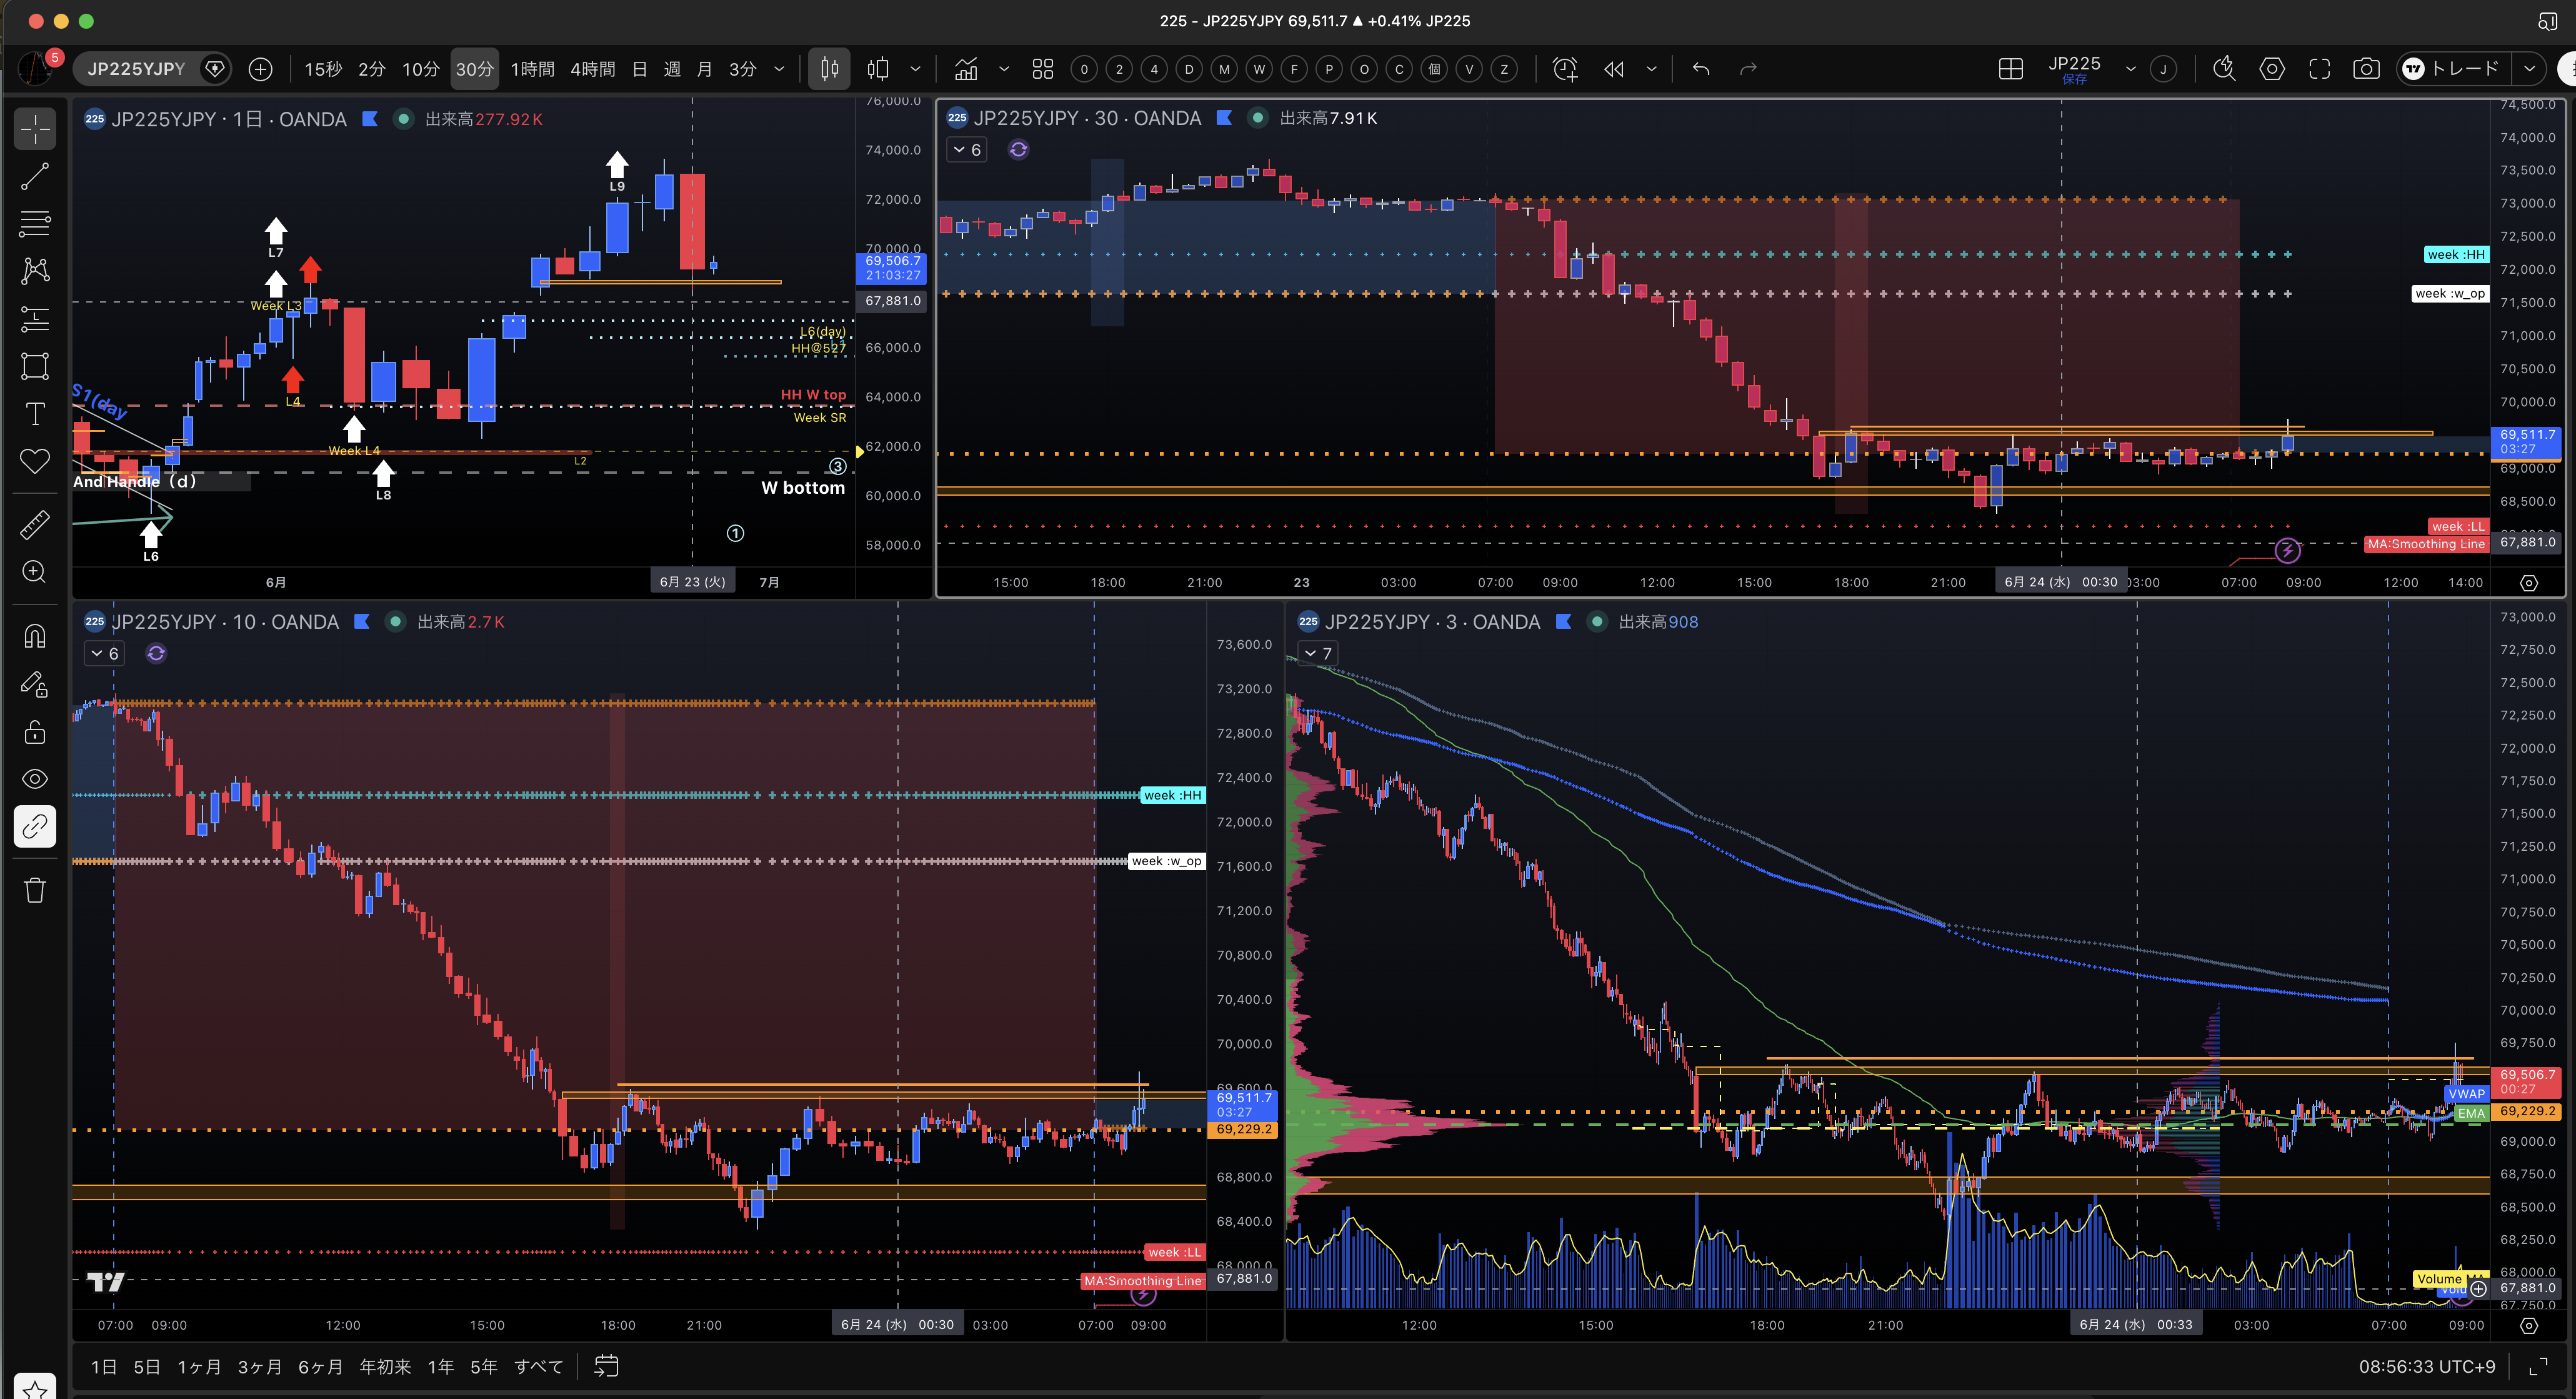Viewport: 2576px width, 1399px height.
Task: Switch to the 4時間 interval
Action: [593, 69]
